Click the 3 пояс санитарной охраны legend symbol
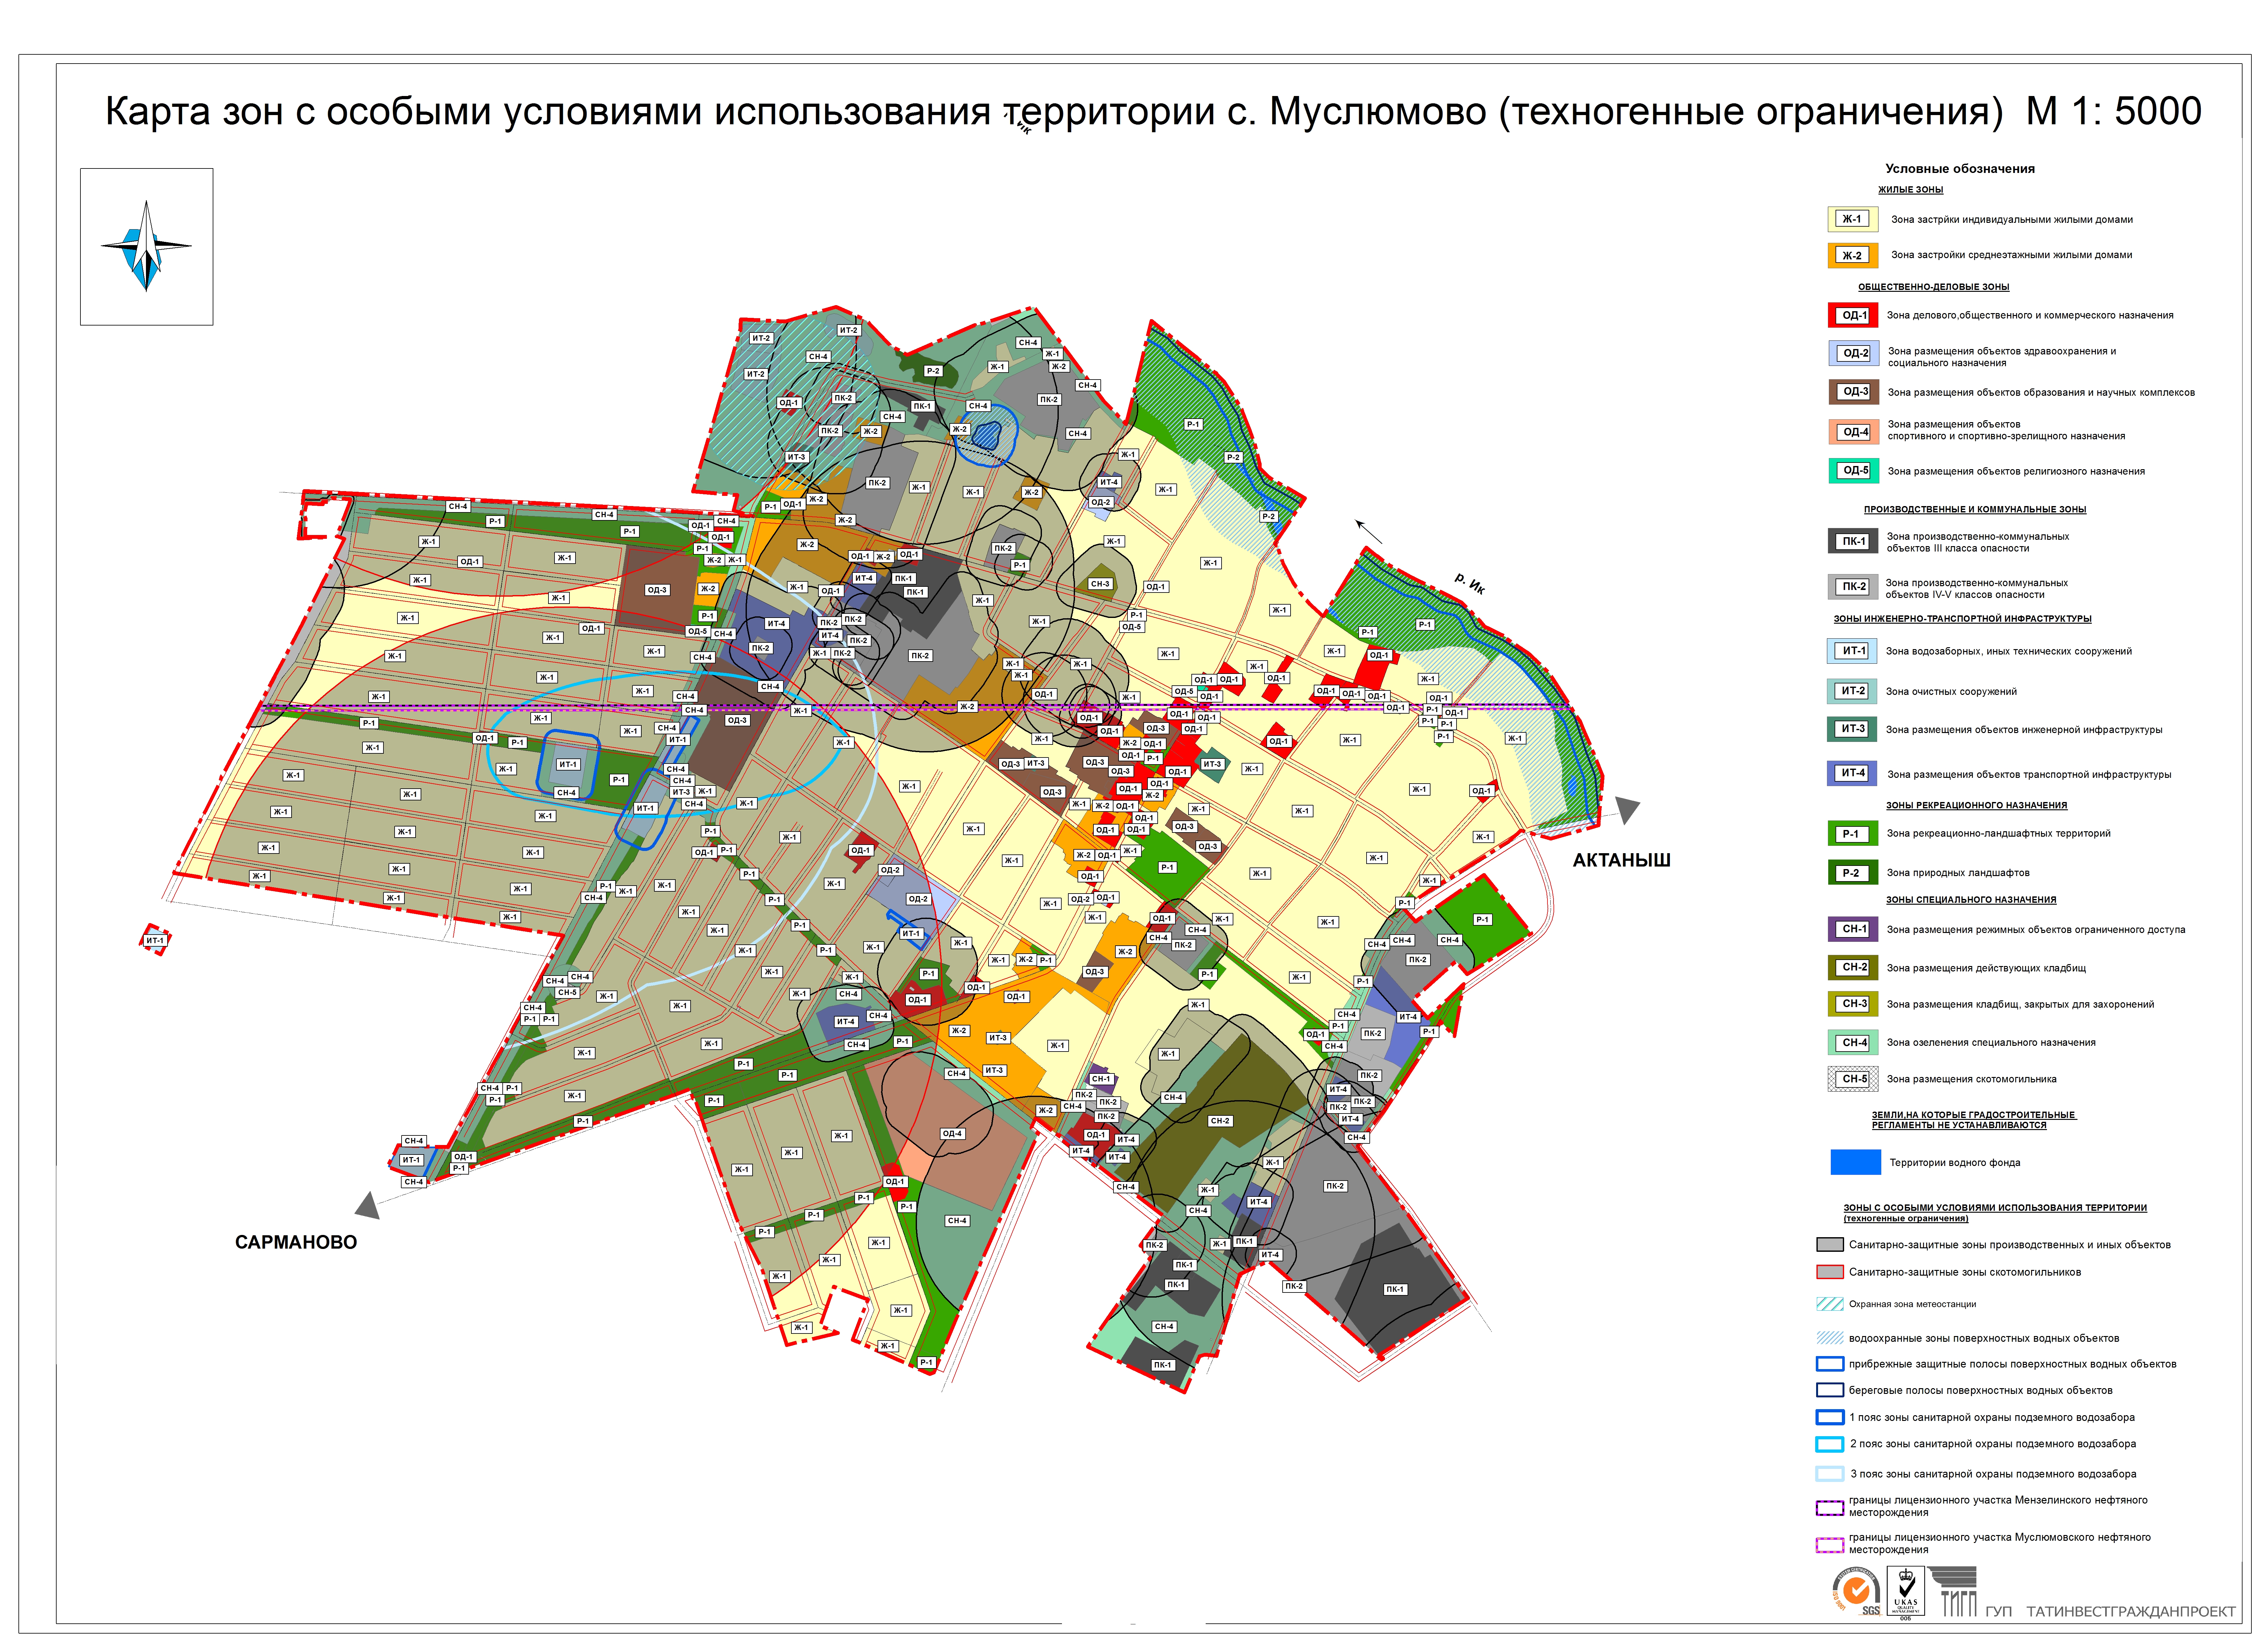2253x1652 pixels. click(x=1829, y=1474)
